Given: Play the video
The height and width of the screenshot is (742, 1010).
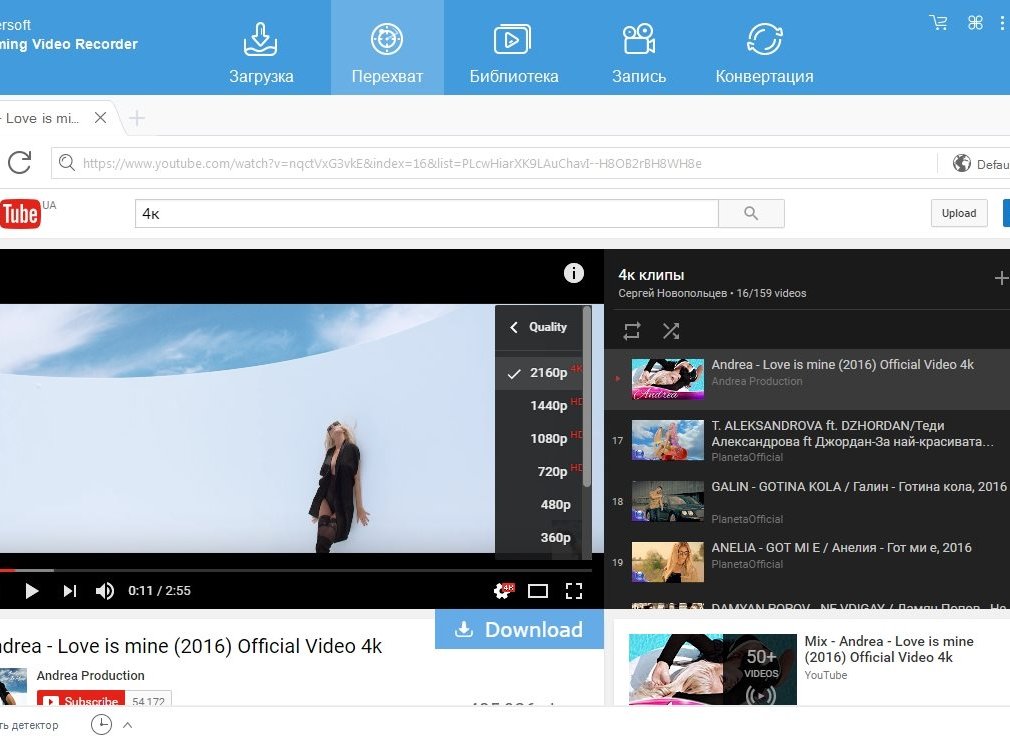Looking at the screenshot, I should [31, 591].
